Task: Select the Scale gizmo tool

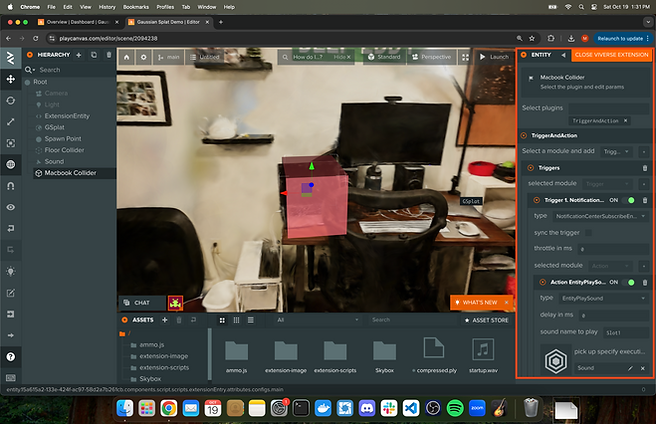Action: pos(10,121)
